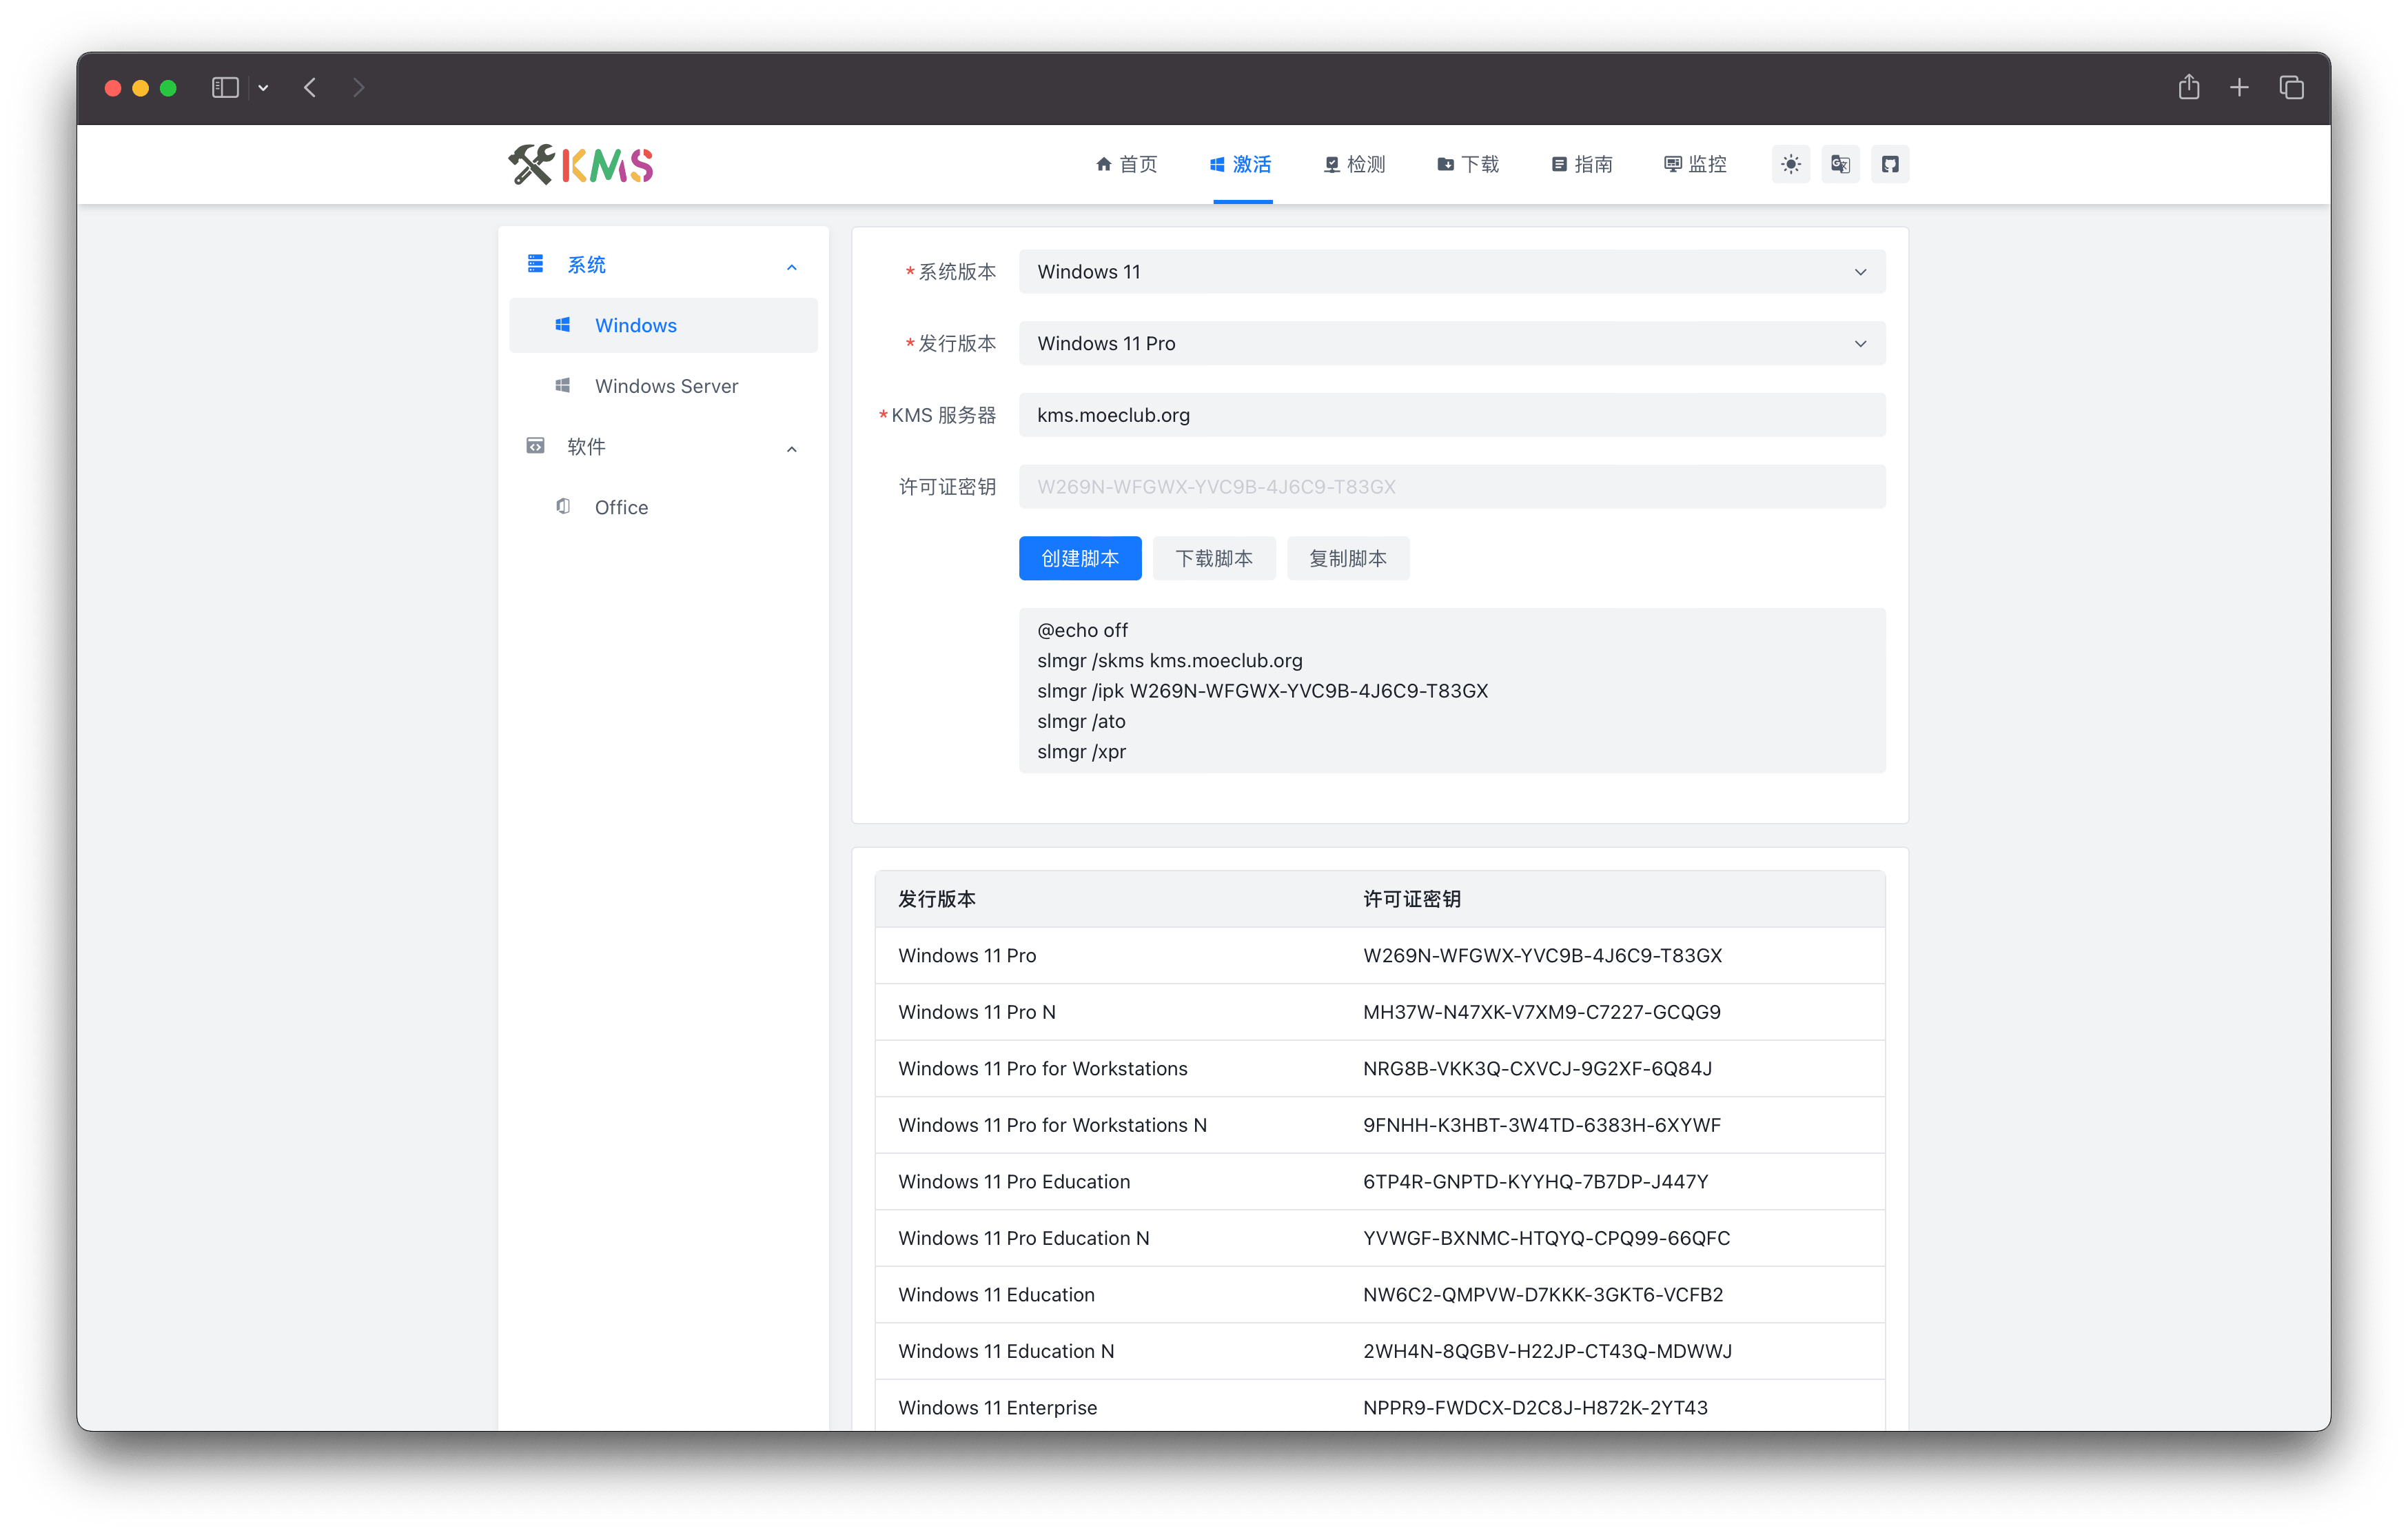
Task: Click the Windows 11 Pro table row
Action: pos(1380,955)
